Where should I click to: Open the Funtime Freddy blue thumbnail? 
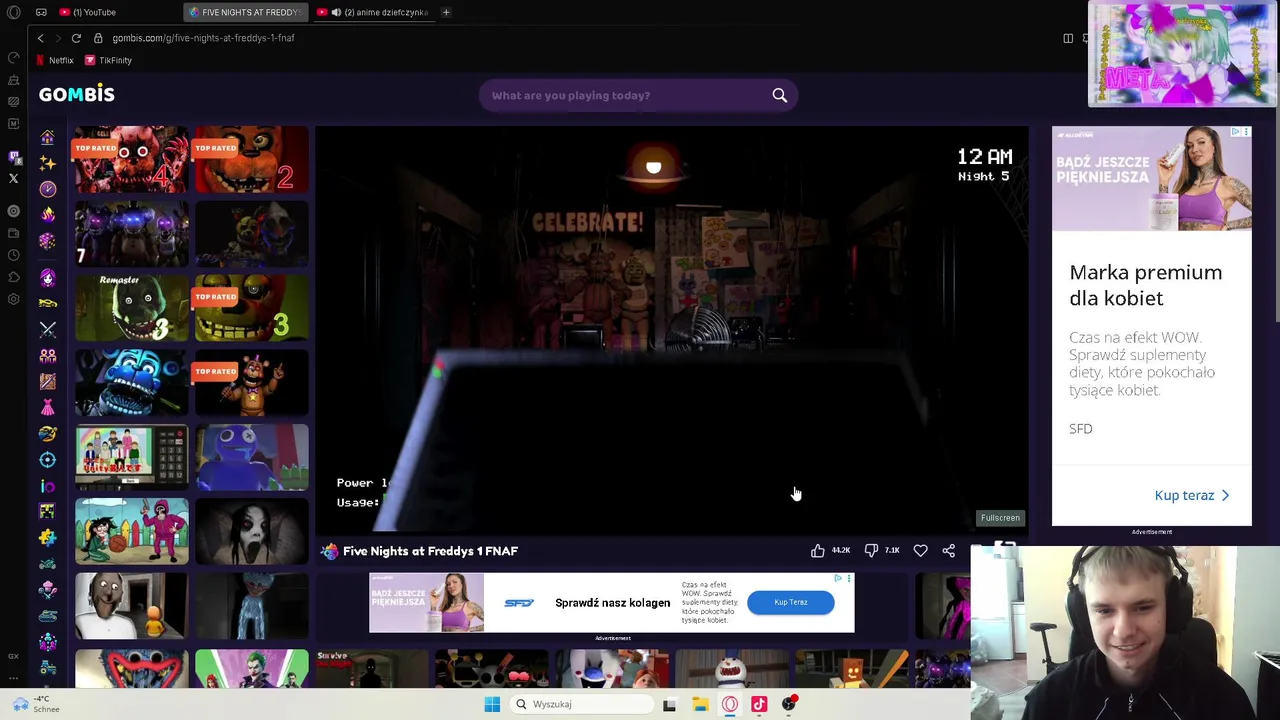[x=131, y=382]
